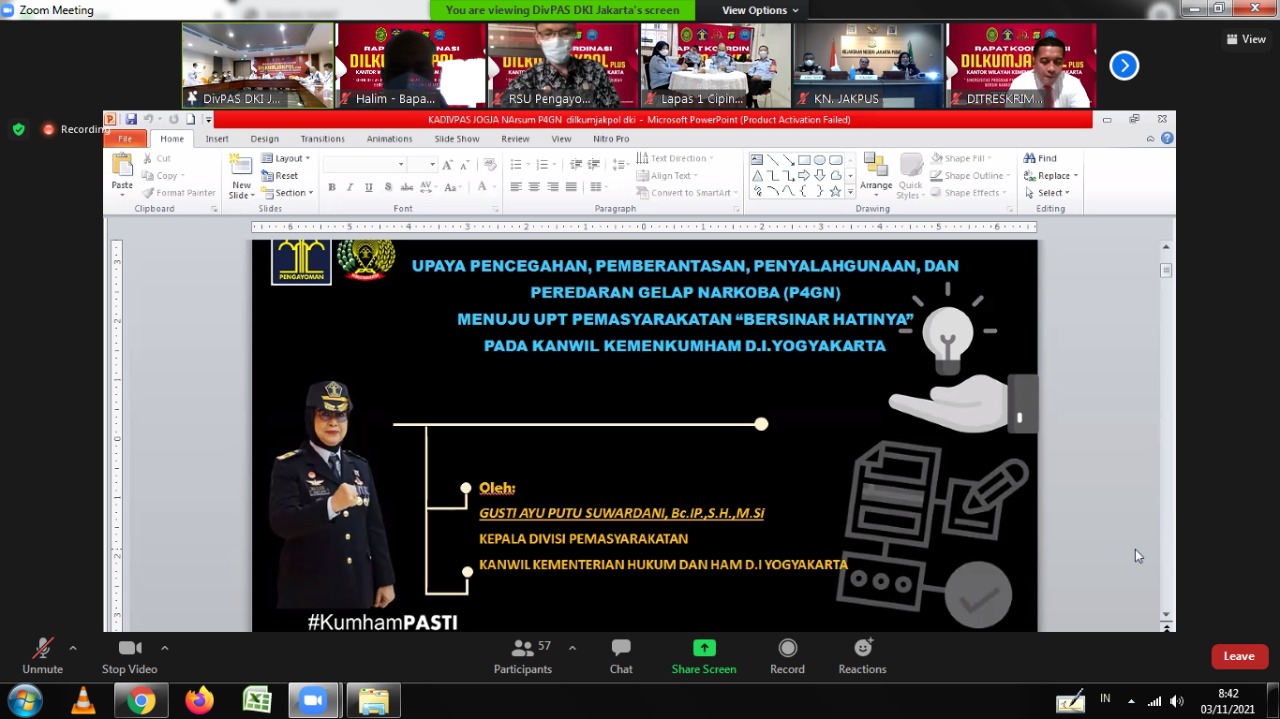Toggle Center text alignment
The image size is (1280, 719).
tap(534, 187)
